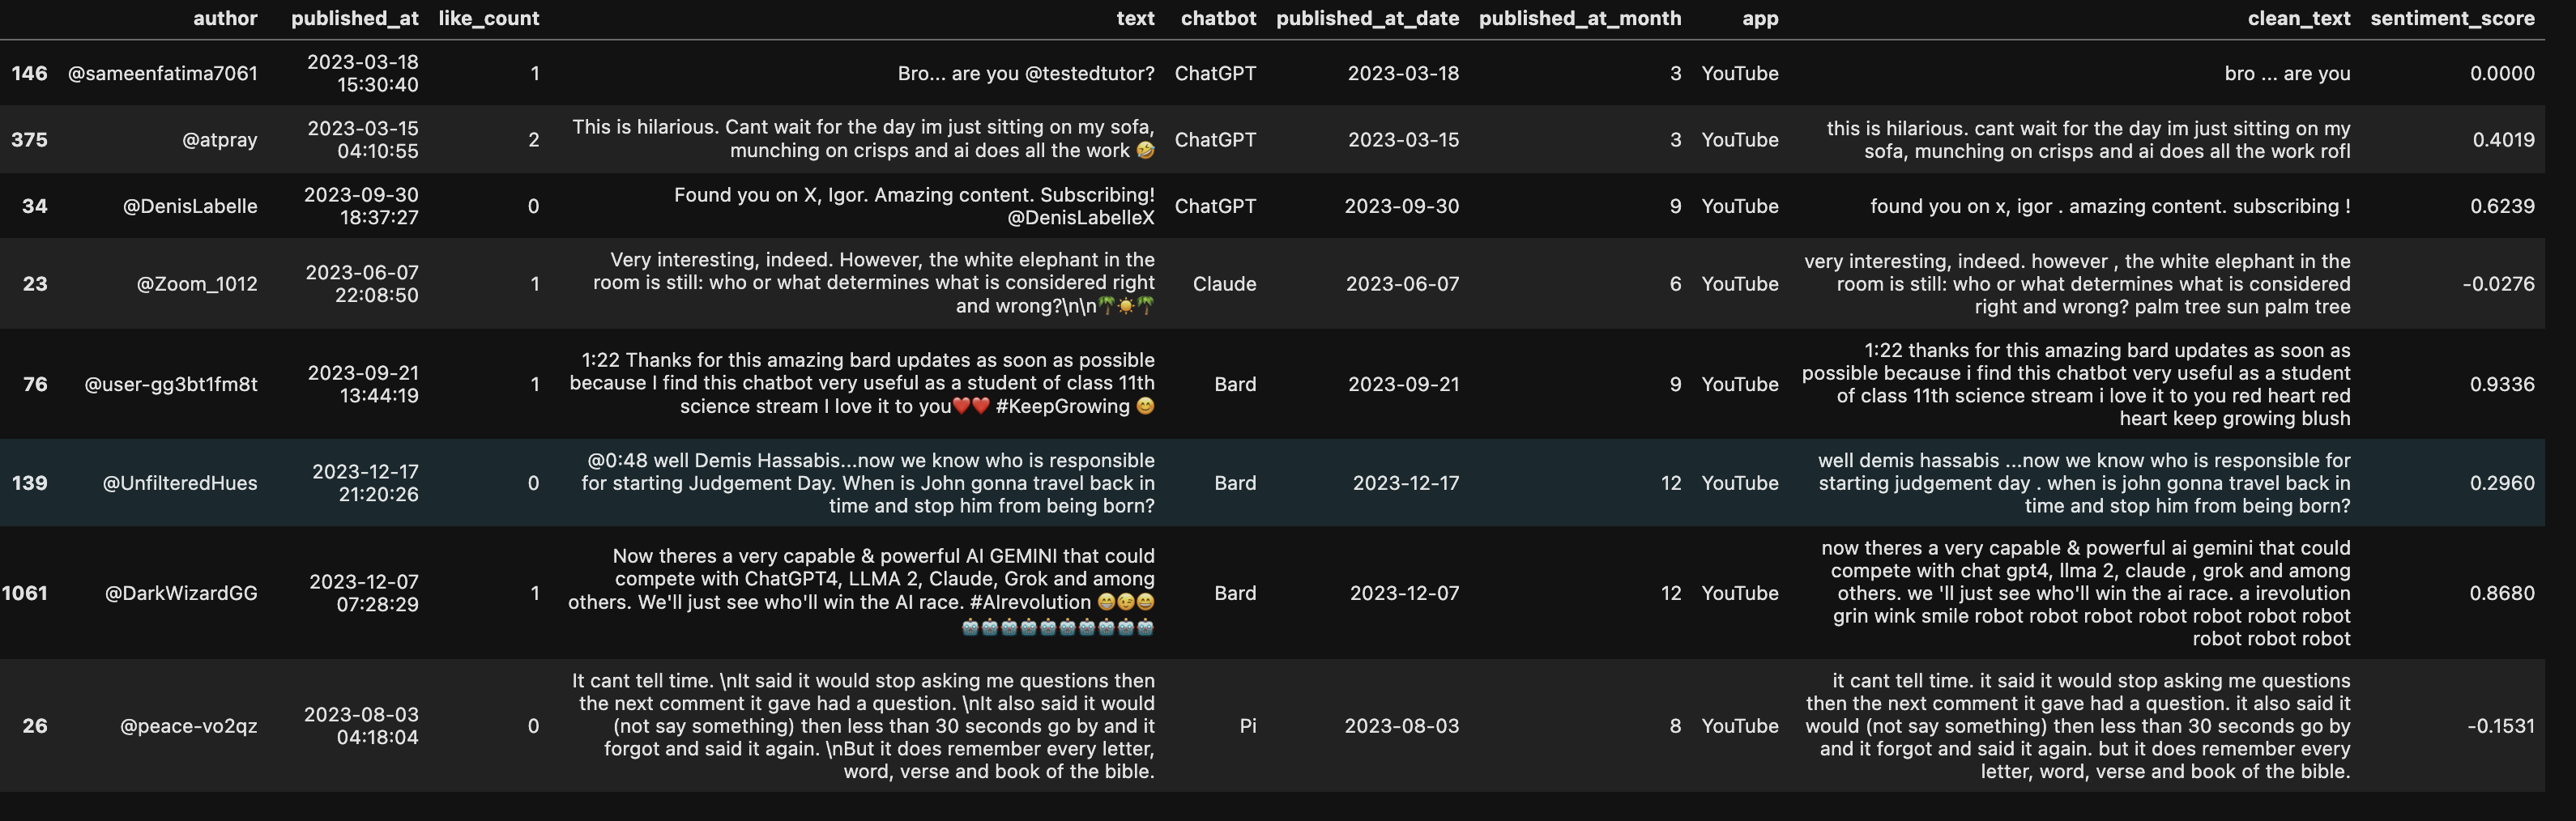Select text cell "Bro... are you @testedtutor?"
The image size is (2576, 821).
[x=1026, y=73]
